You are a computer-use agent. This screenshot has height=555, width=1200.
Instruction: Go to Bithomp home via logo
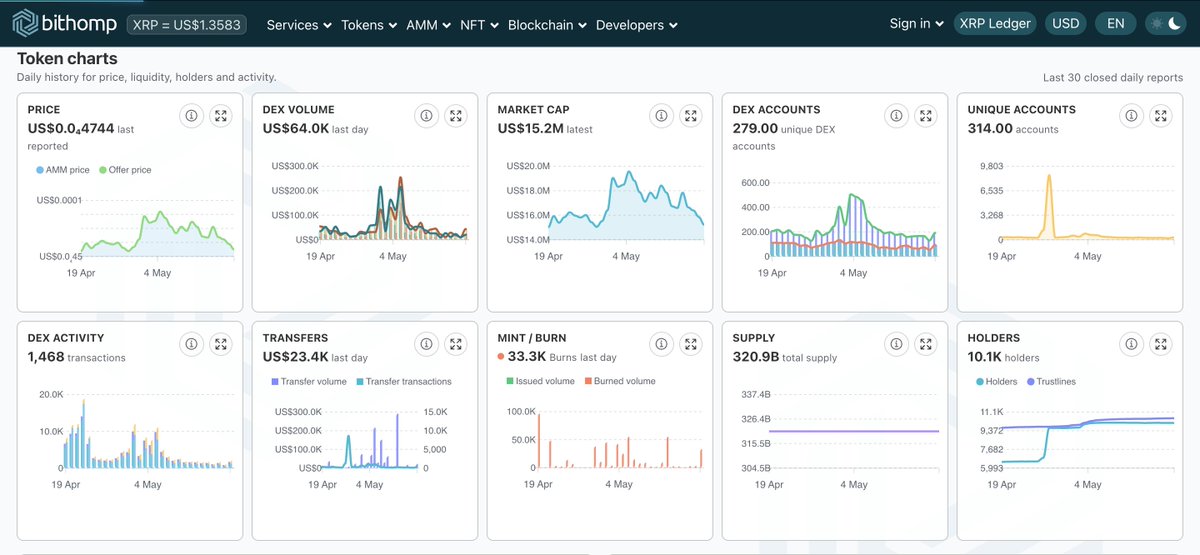pyautogui.click(x=64, y=23)
